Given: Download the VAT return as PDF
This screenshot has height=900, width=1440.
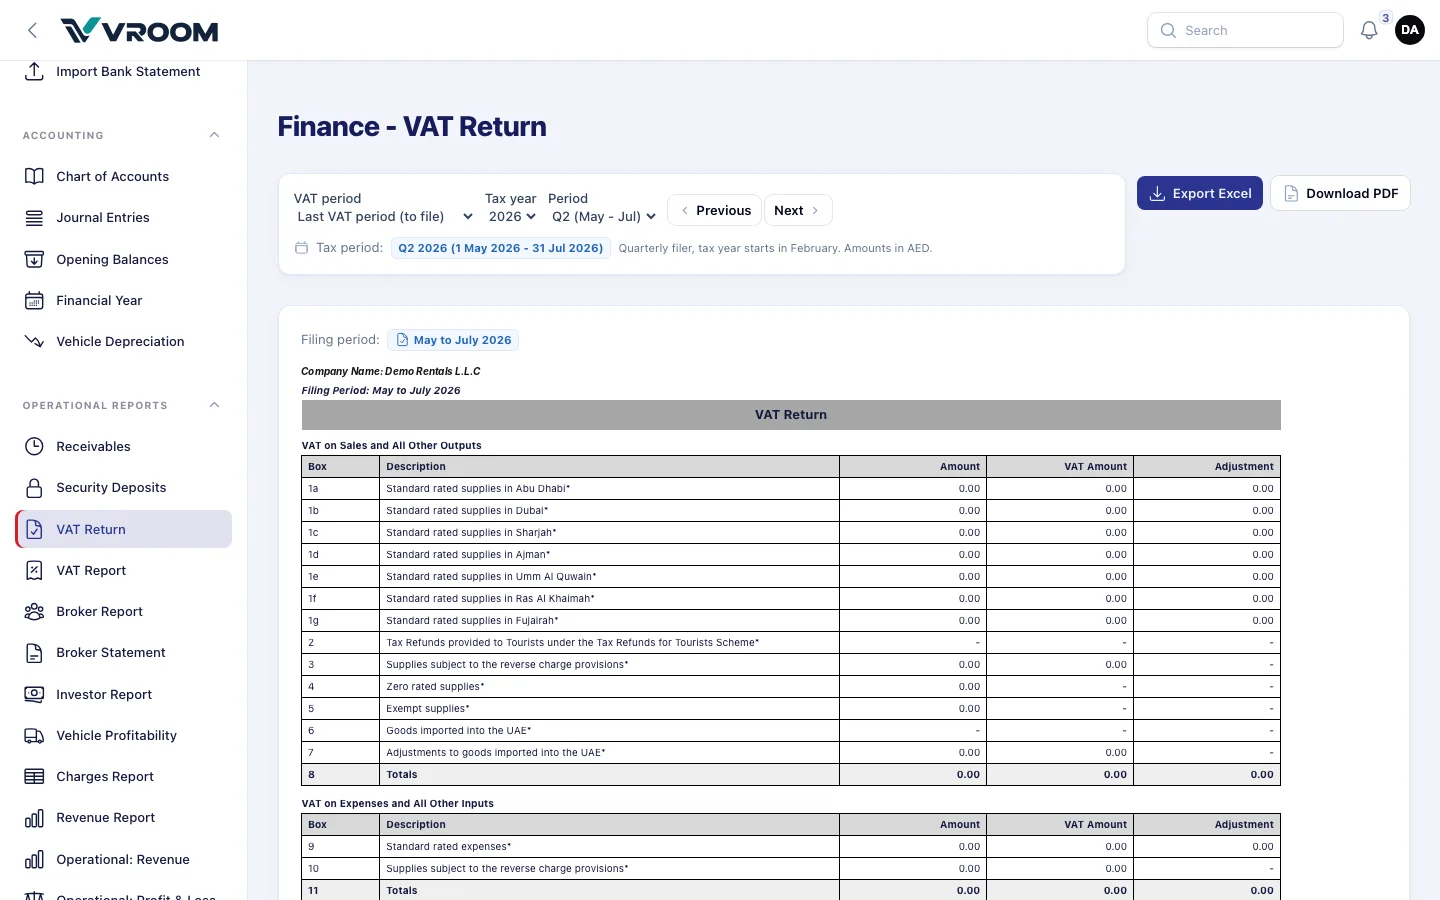Looking at the screenshot, I should coord(1340,193).
